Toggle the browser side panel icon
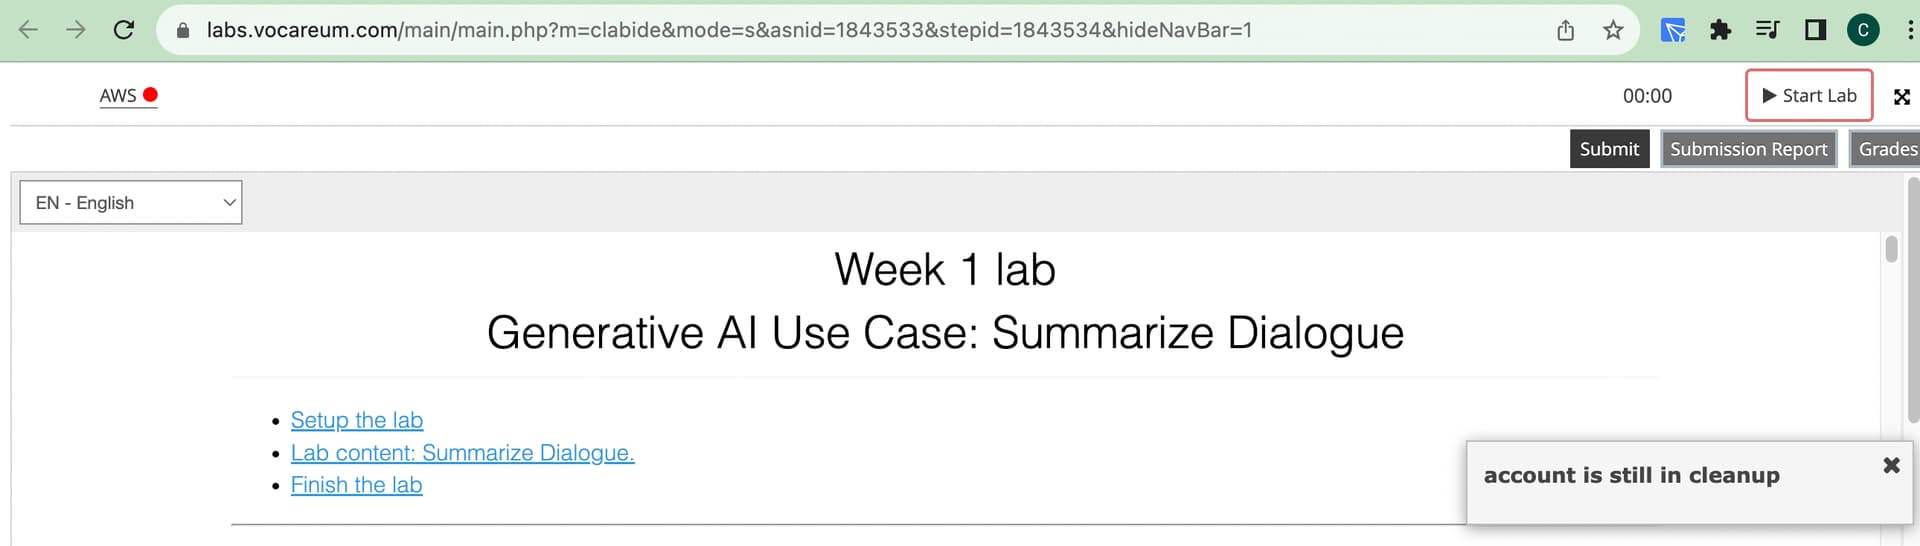 1815,30
